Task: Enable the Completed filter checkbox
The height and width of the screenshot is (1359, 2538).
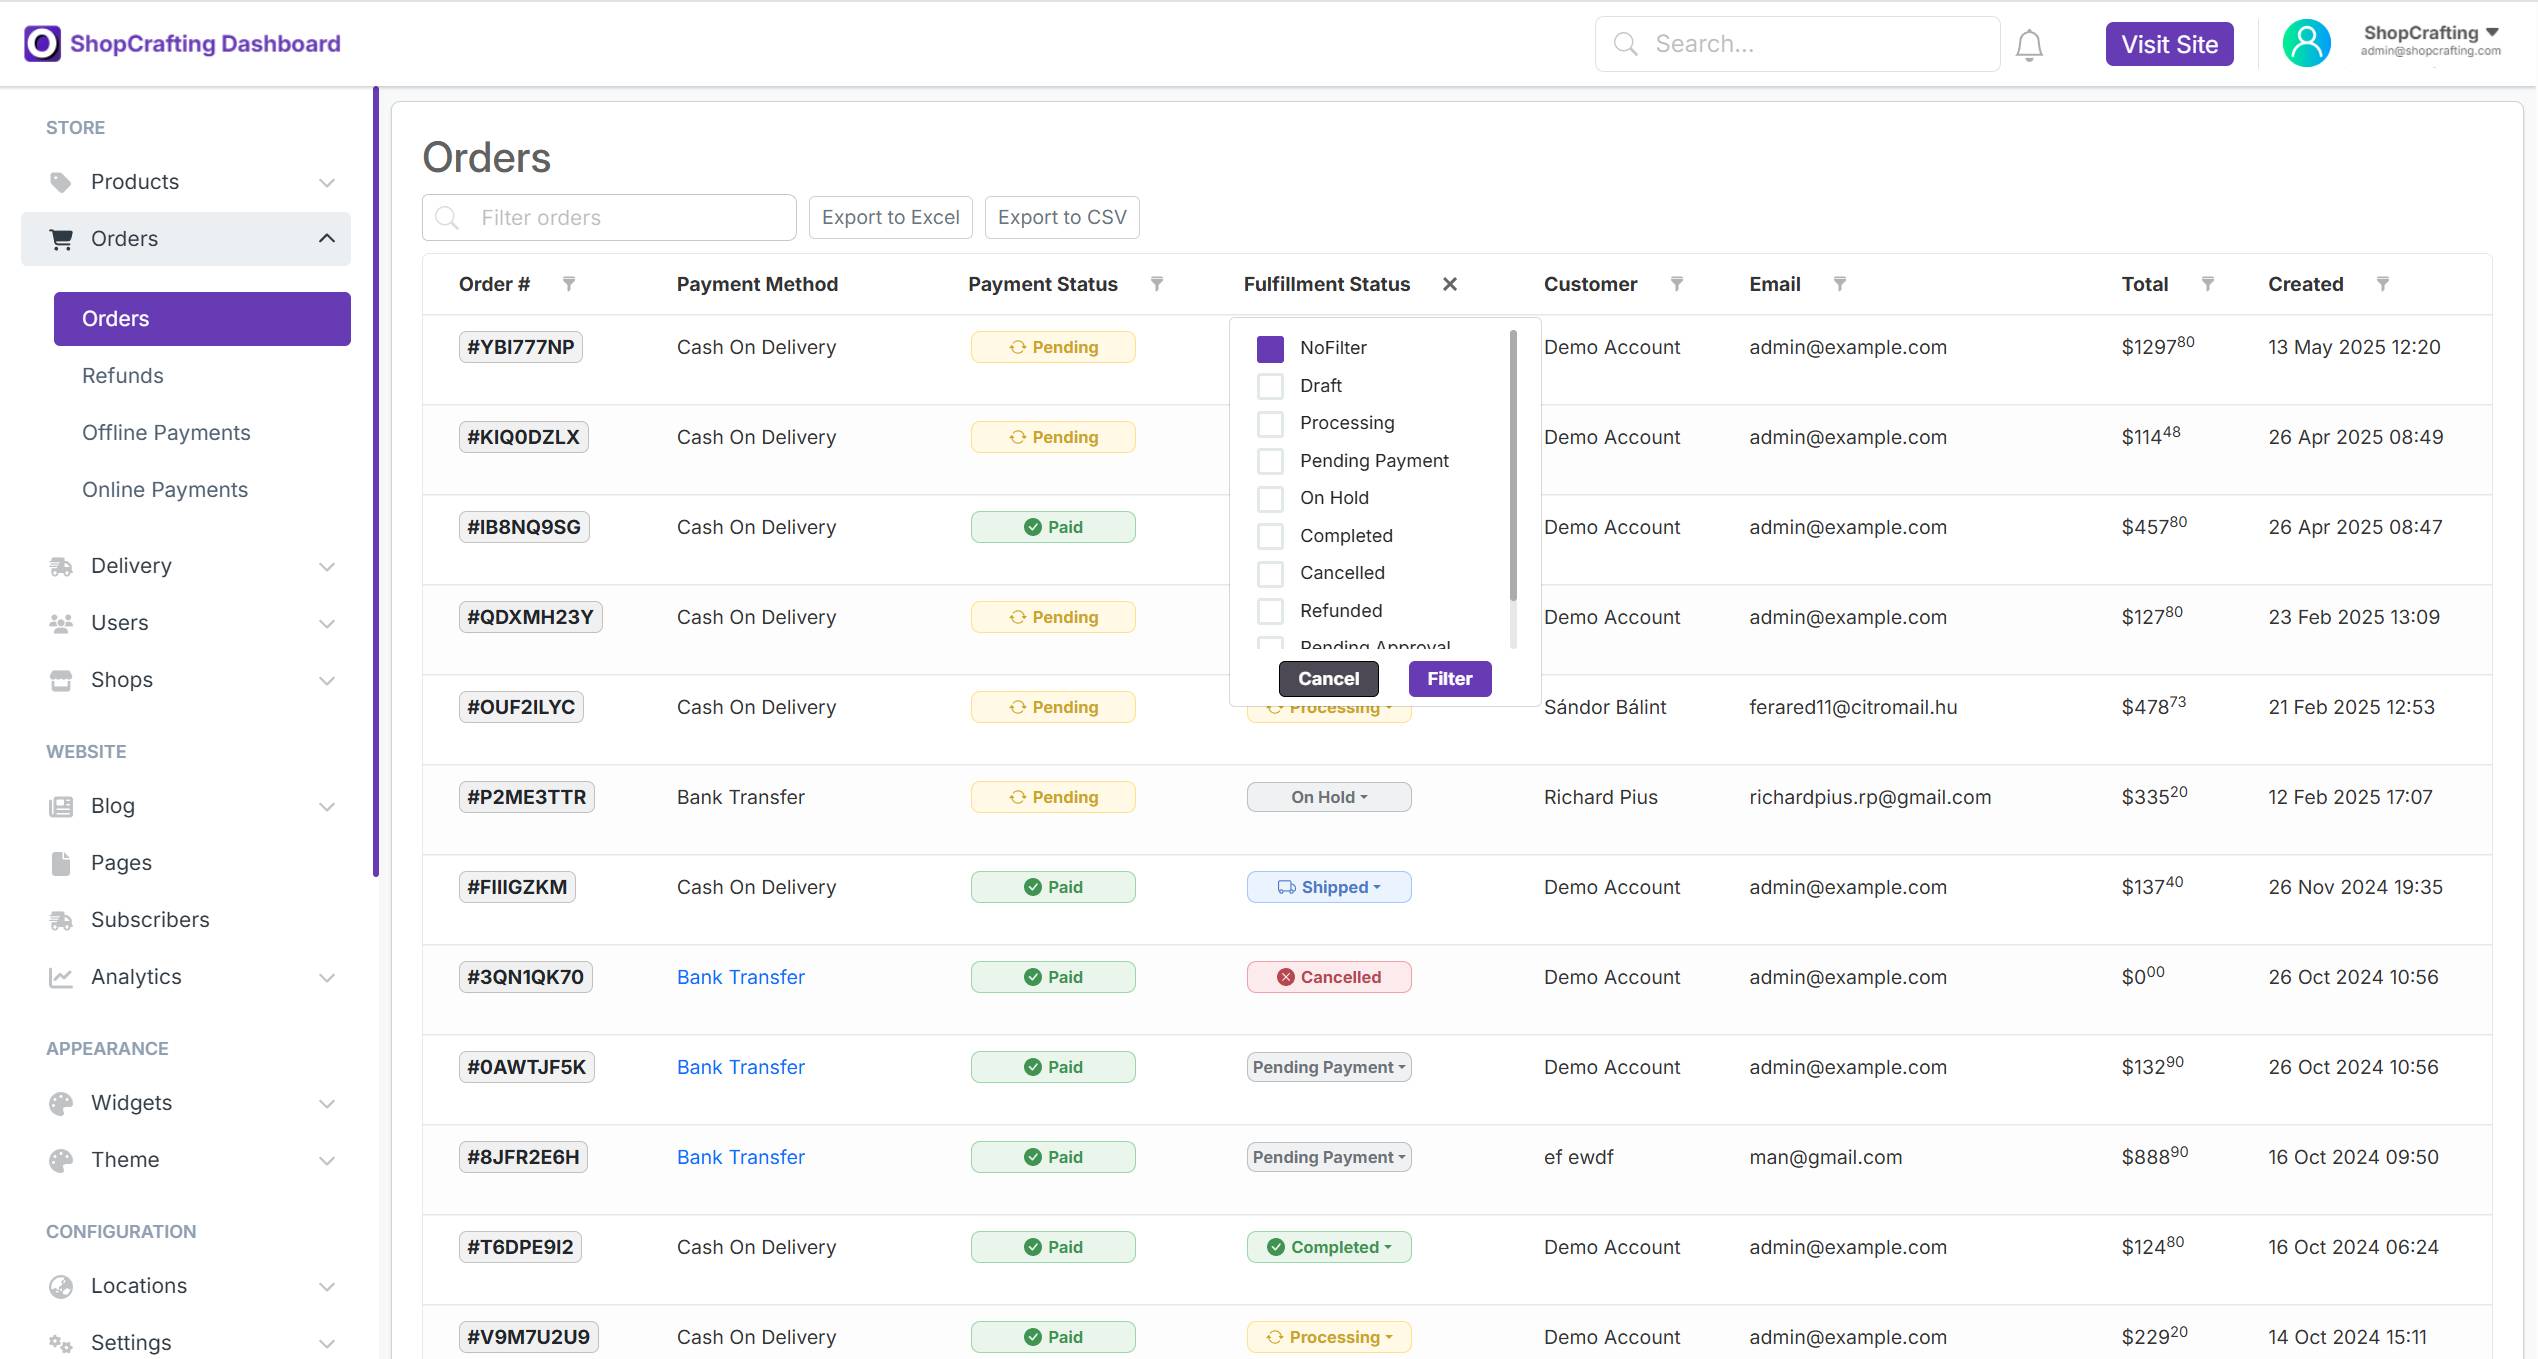Action: [1270, 536]
